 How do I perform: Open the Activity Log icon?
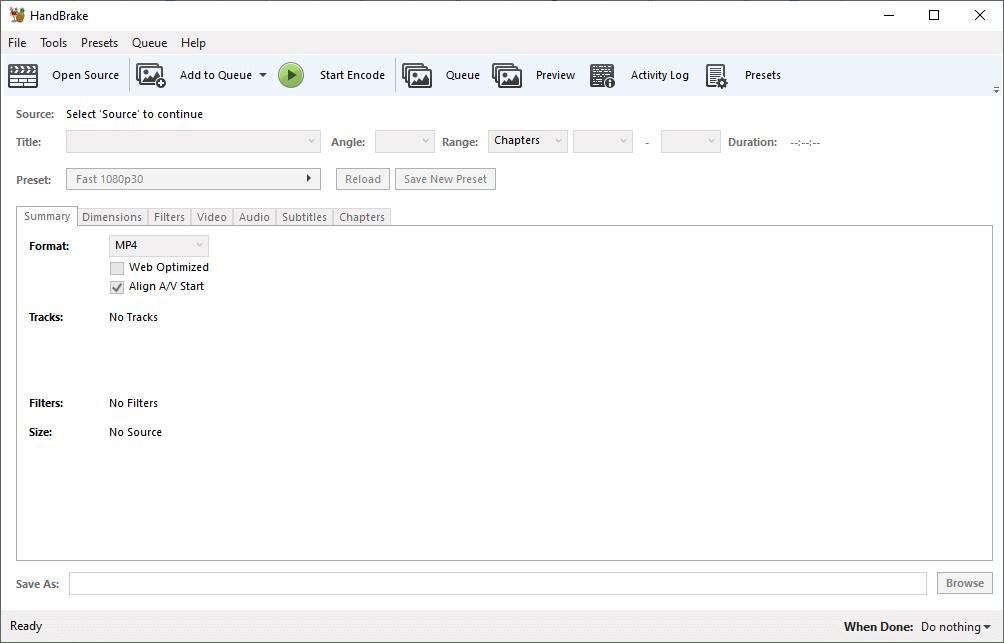602,75
